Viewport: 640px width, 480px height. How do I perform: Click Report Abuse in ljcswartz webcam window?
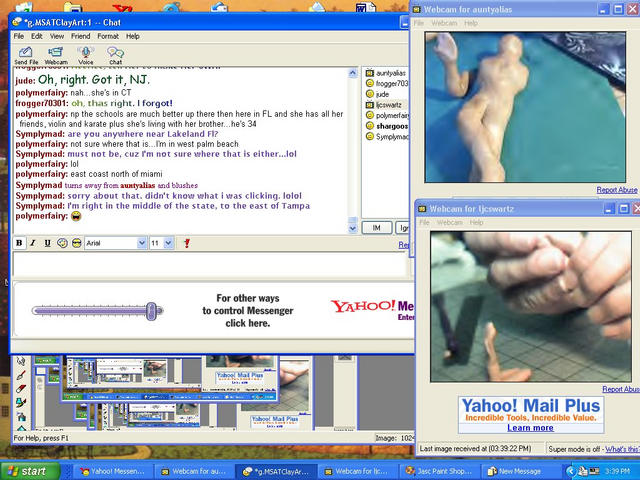[x=621, y=389]
